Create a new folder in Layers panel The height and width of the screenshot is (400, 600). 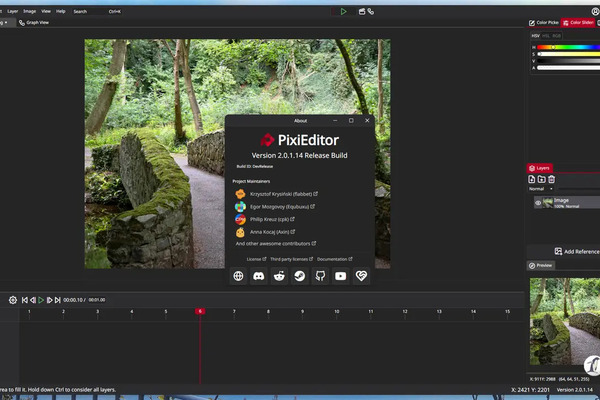tap(541, 179)
